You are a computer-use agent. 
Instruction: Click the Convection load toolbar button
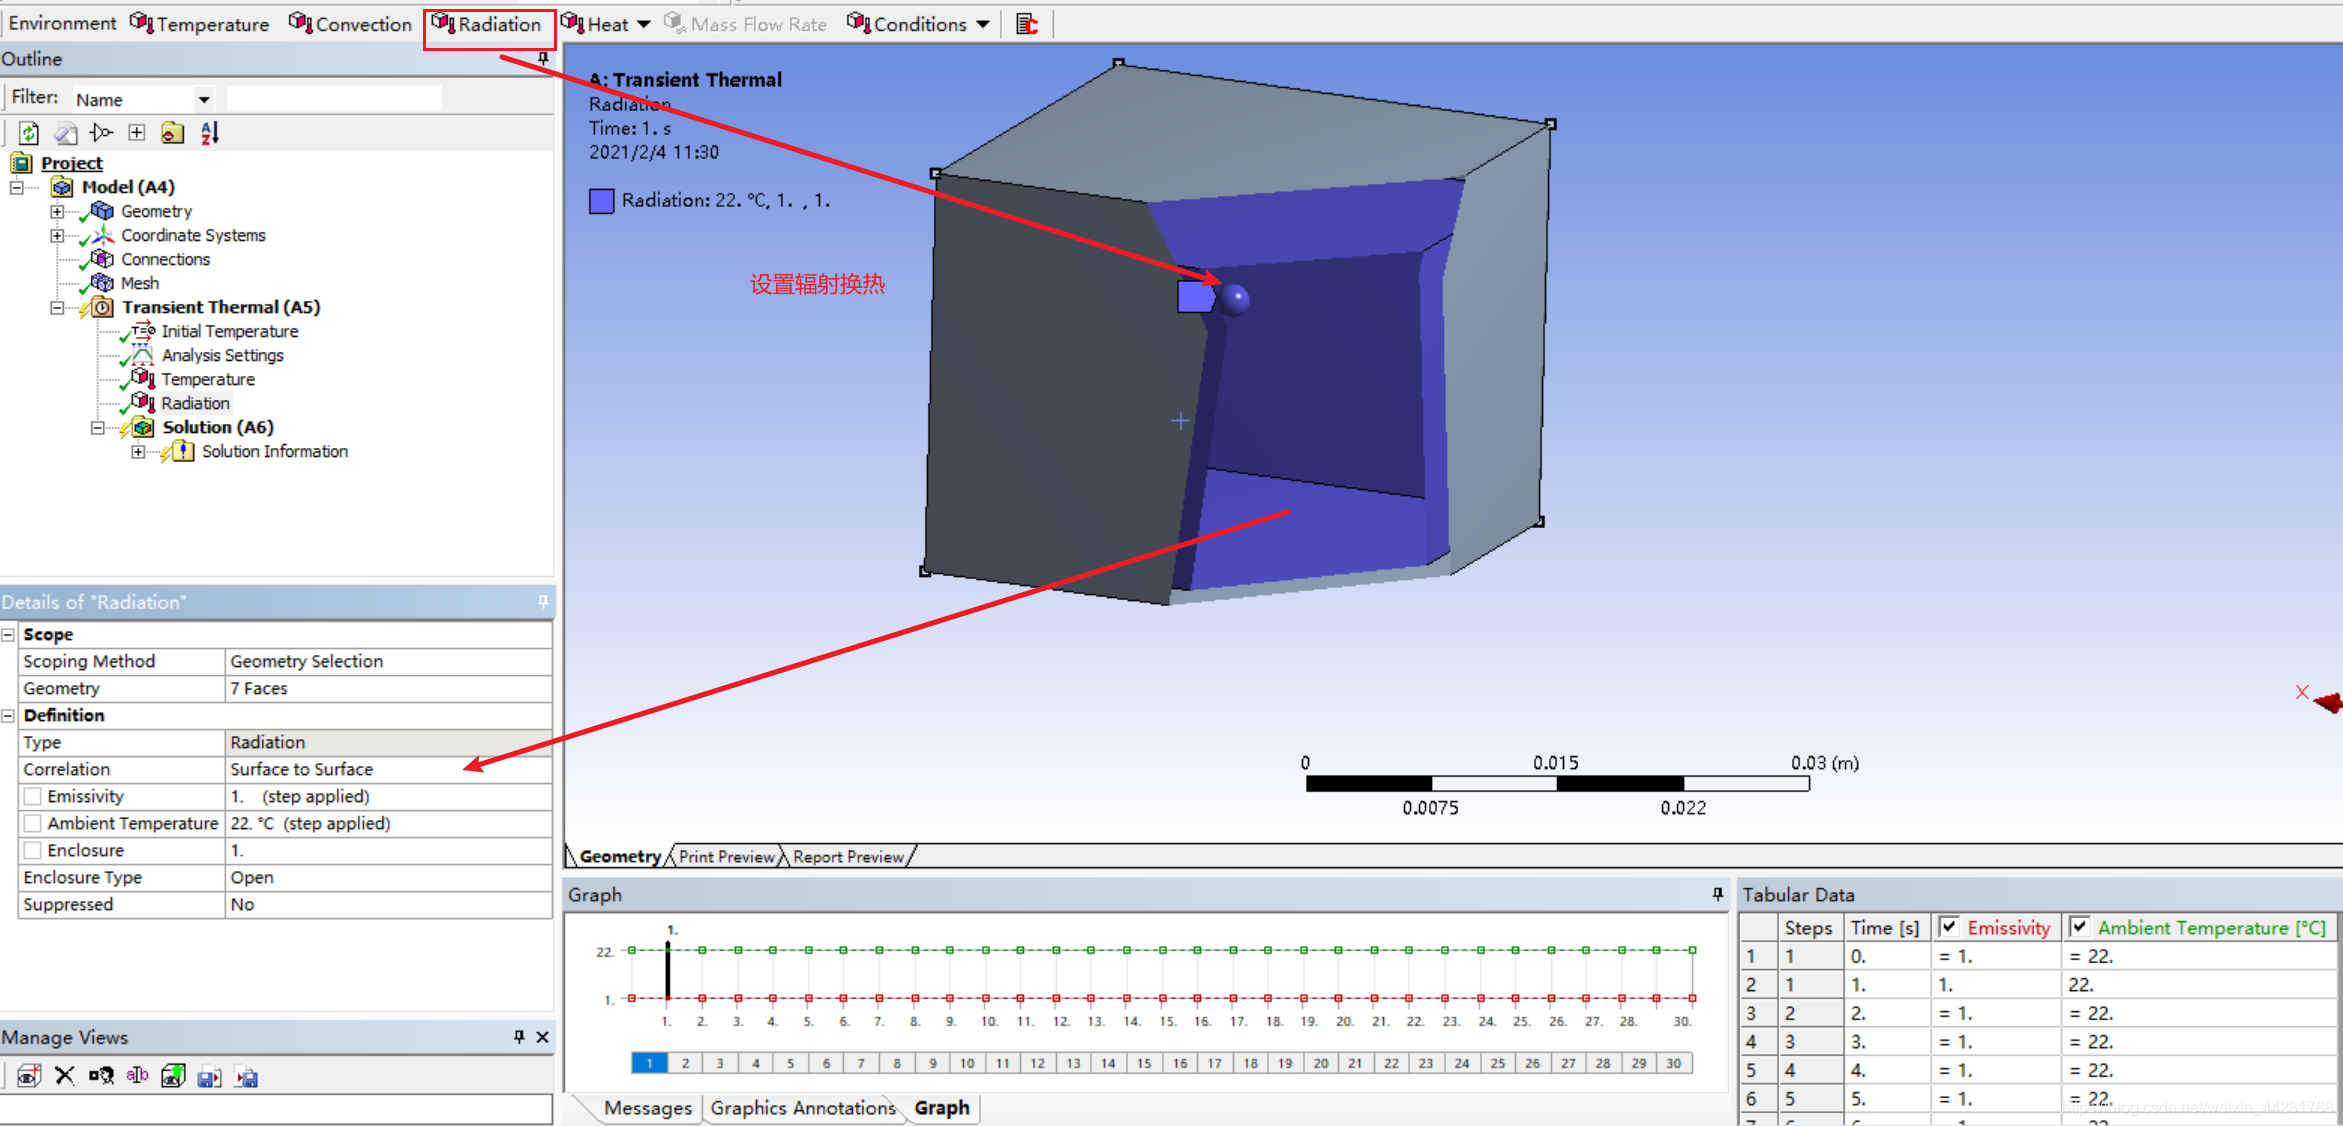click(351, 24)
